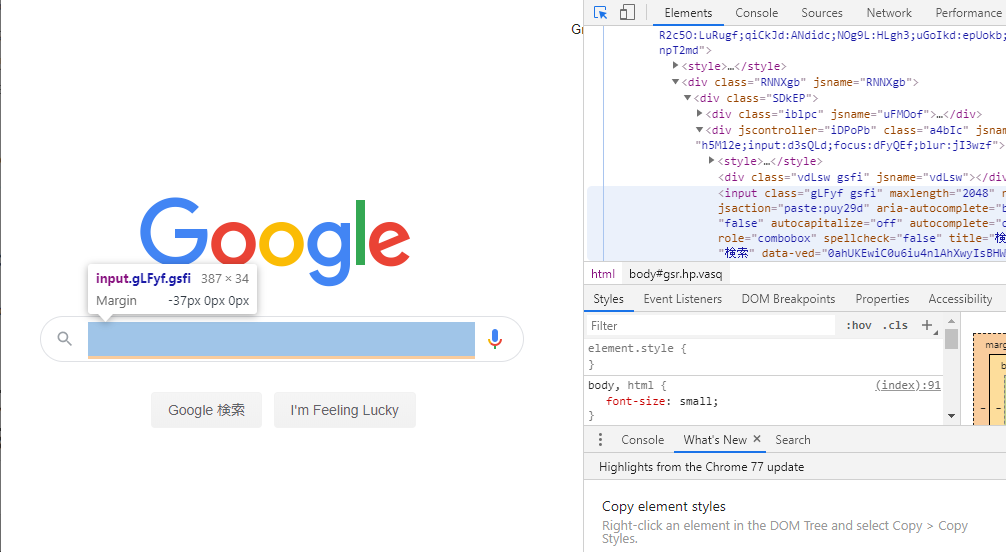Screen dimensions: 1006x552
Task: Click the font-size: small declaration
Action: click(x=661, y=401)
